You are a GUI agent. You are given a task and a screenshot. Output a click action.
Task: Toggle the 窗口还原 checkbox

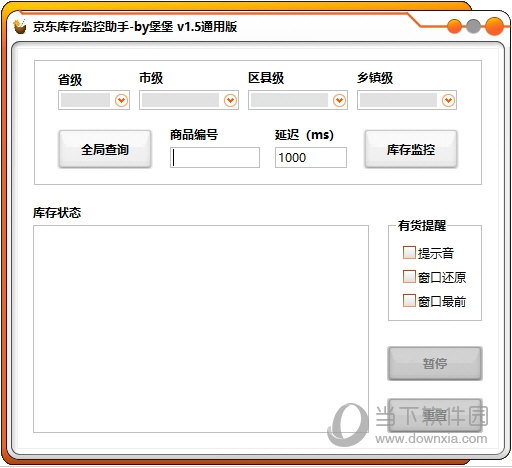[409, 277]
